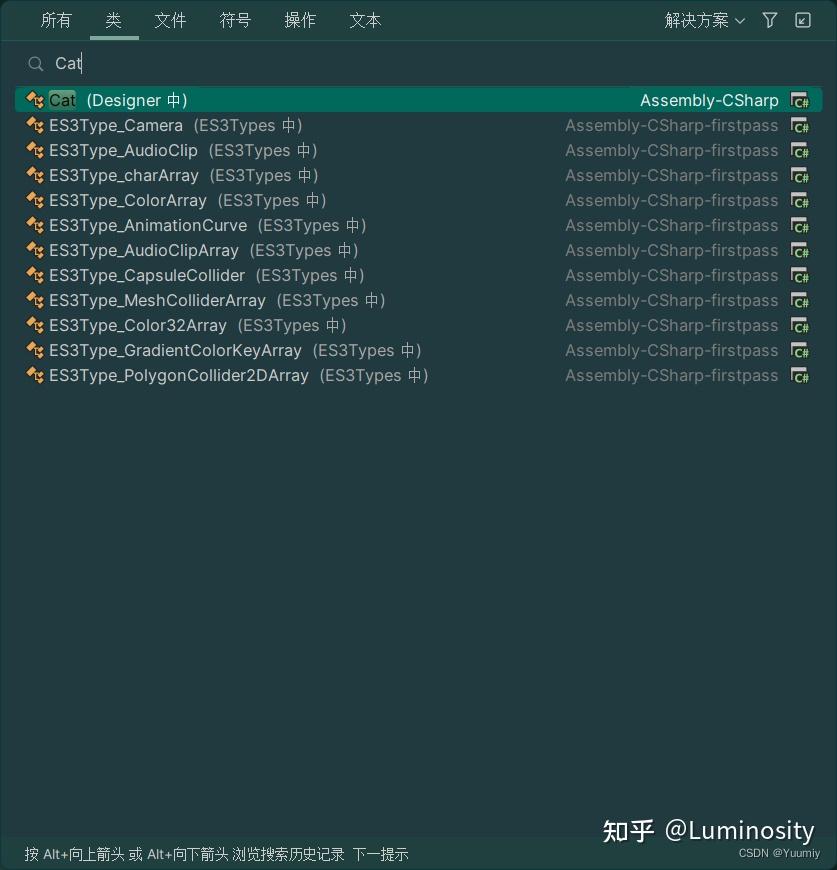Click the open-in-find-window icon at top right
This screenshot has width=837, height=870.
coord(802,20)
